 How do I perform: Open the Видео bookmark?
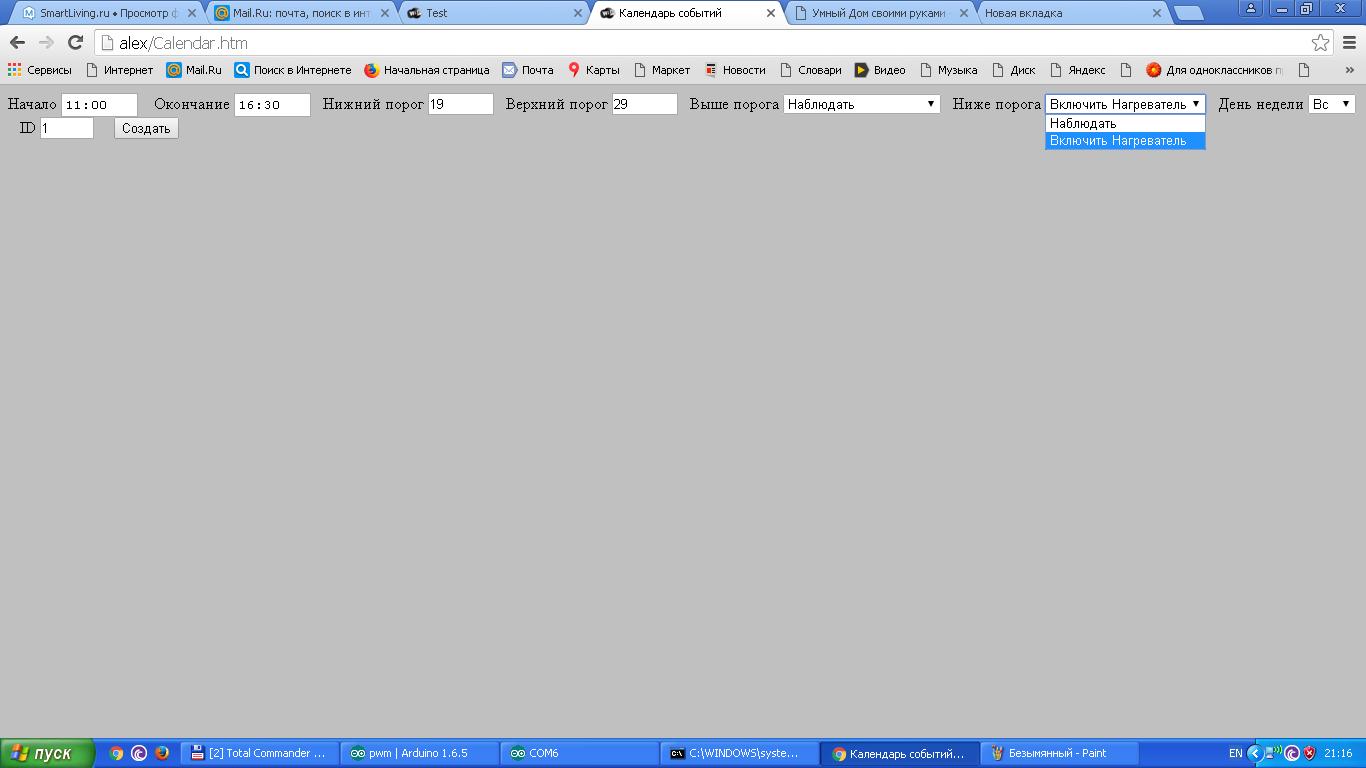coord(880,70)
